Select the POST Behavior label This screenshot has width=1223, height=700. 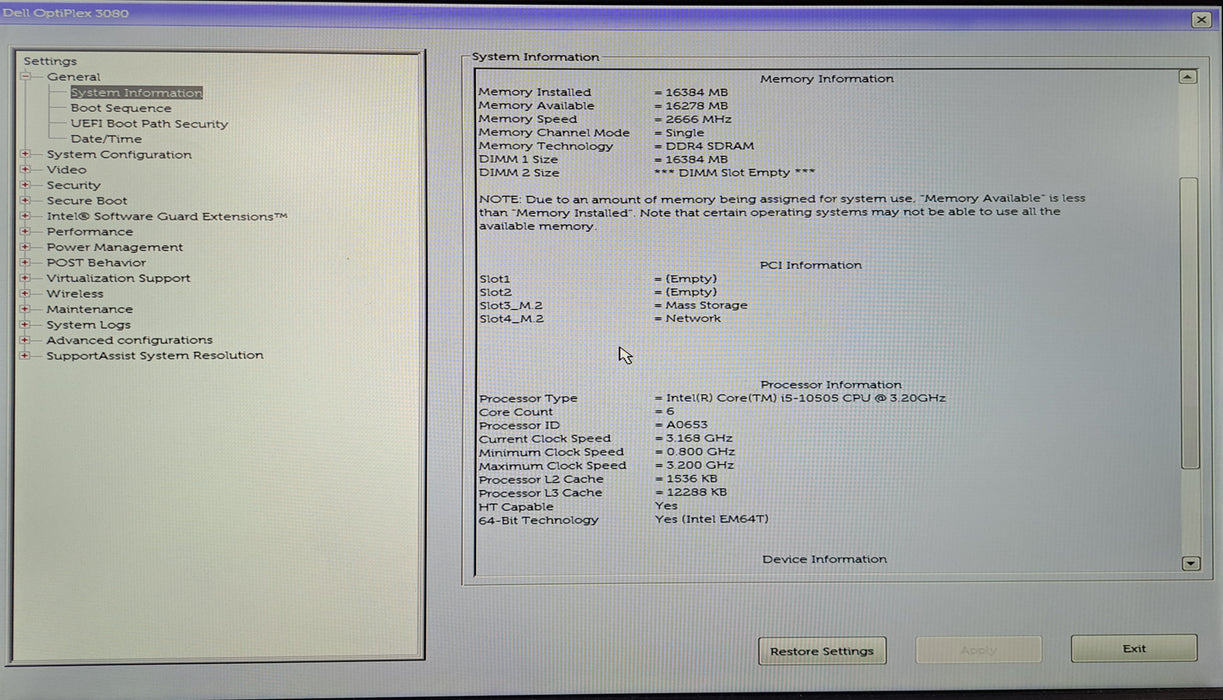(x=96, y=263)
